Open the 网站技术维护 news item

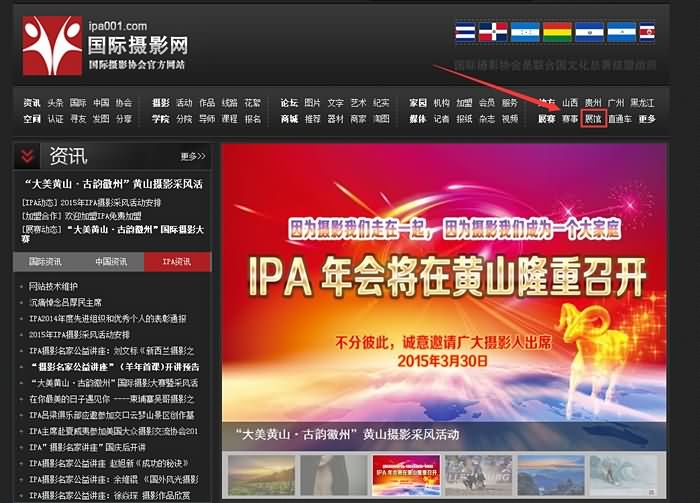53,287
